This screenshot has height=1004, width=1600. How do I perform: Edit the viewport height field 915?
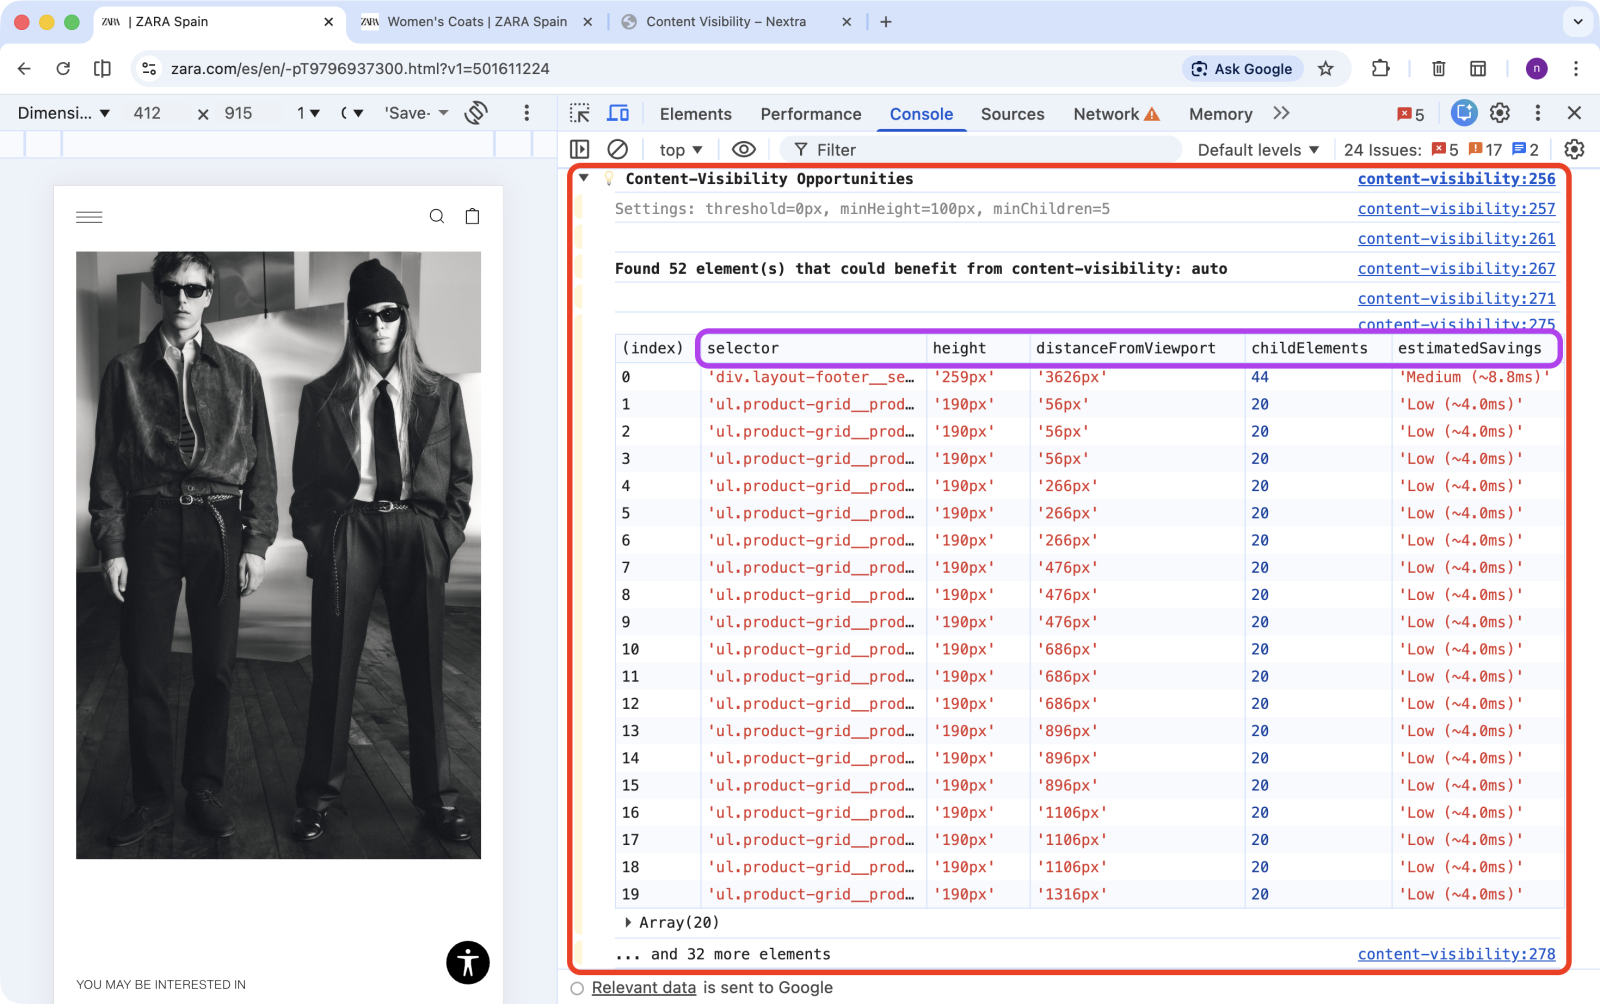pyautogui.click(x=238, y=113)
